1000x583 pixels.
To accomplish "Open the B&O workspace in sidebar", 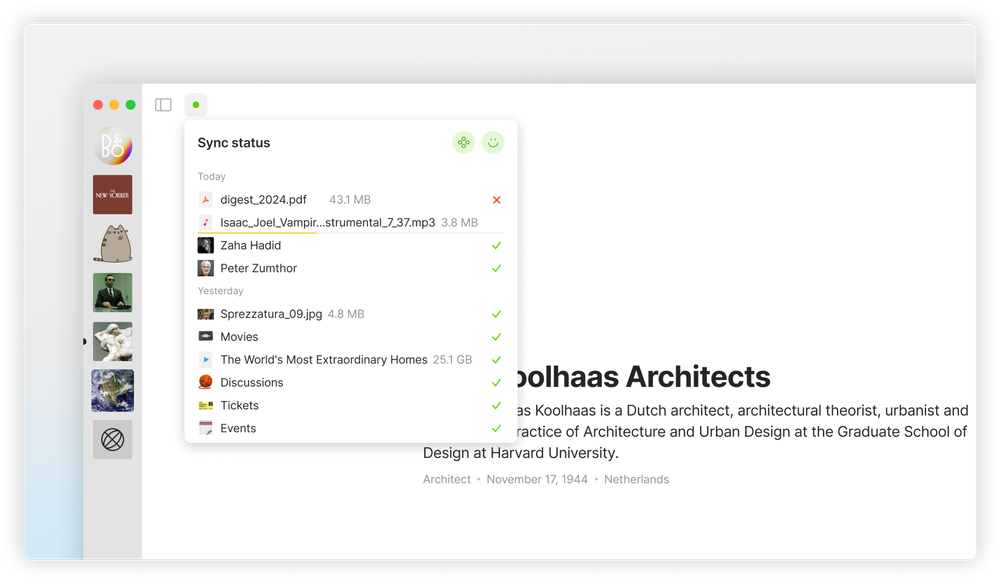I will [x=113, y=145].
